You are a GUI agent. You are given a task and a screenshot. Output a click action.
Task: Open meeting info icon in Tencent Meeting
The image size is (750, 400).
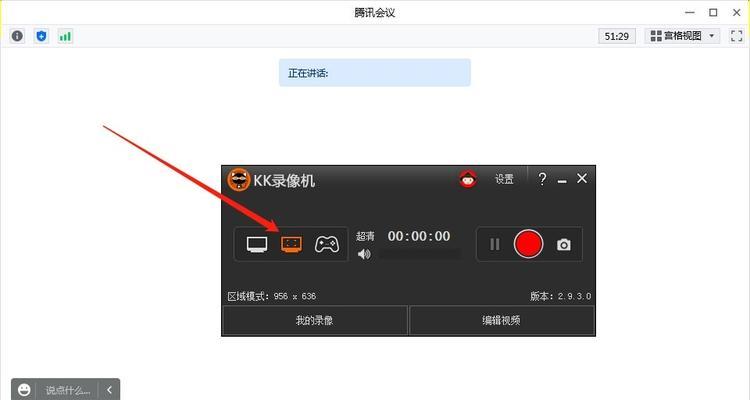(17, 36)
